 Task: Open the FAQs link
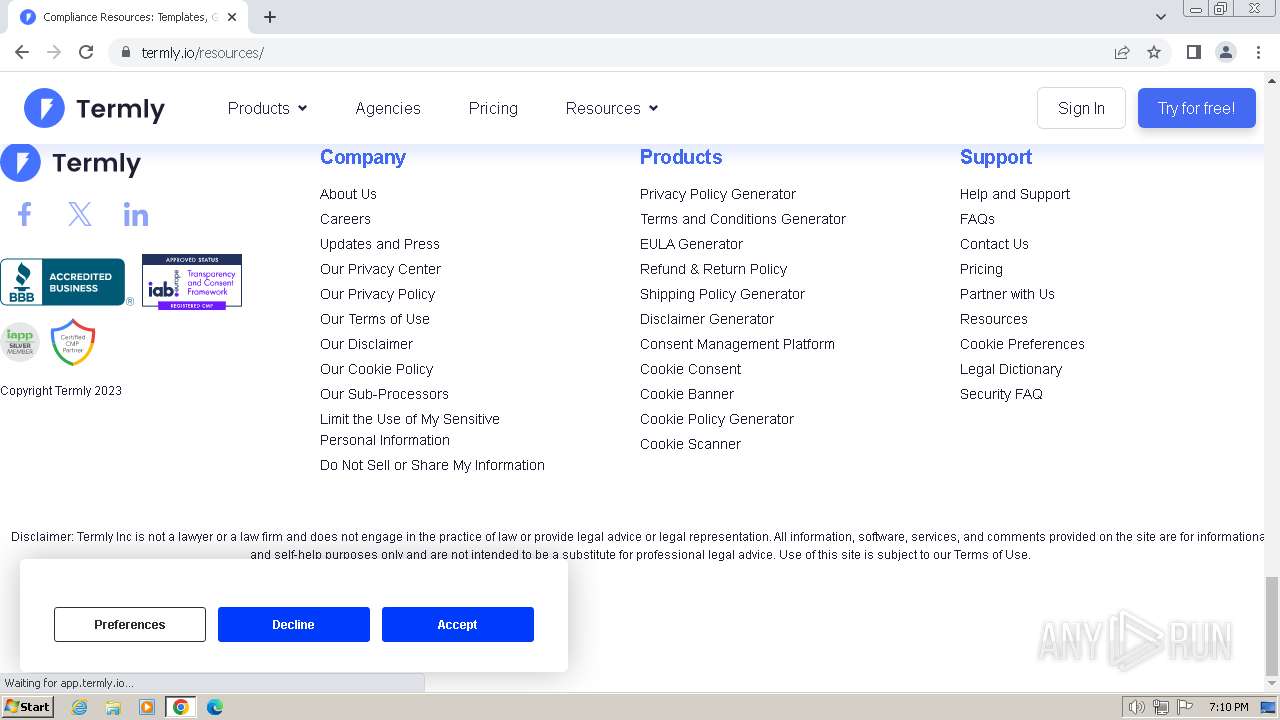pyautogui.click(x=977, y=219)
